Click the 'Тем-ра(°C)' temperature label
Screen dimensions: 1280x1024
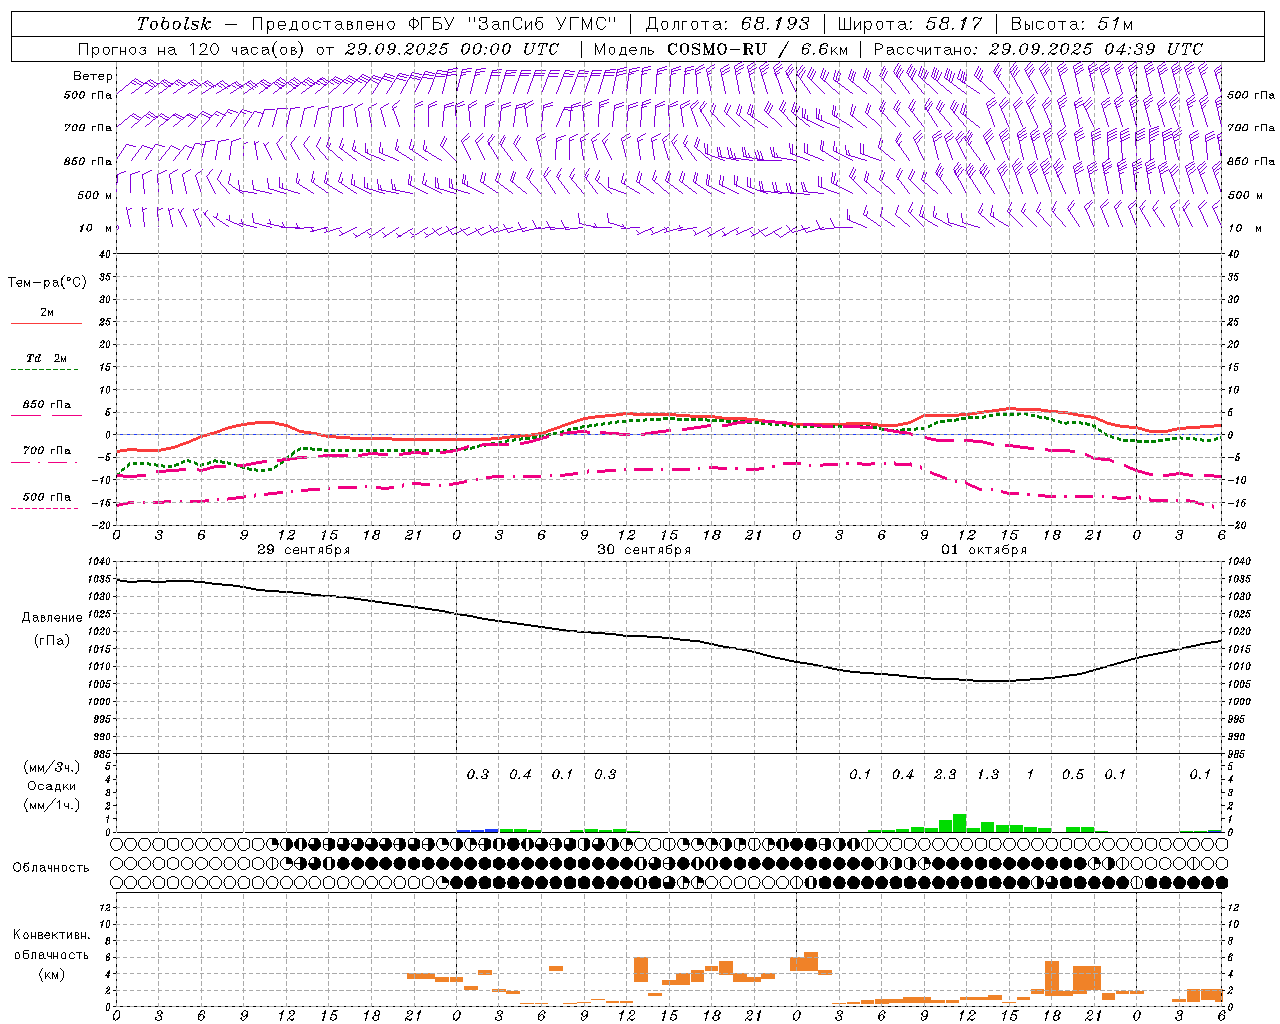47,283
